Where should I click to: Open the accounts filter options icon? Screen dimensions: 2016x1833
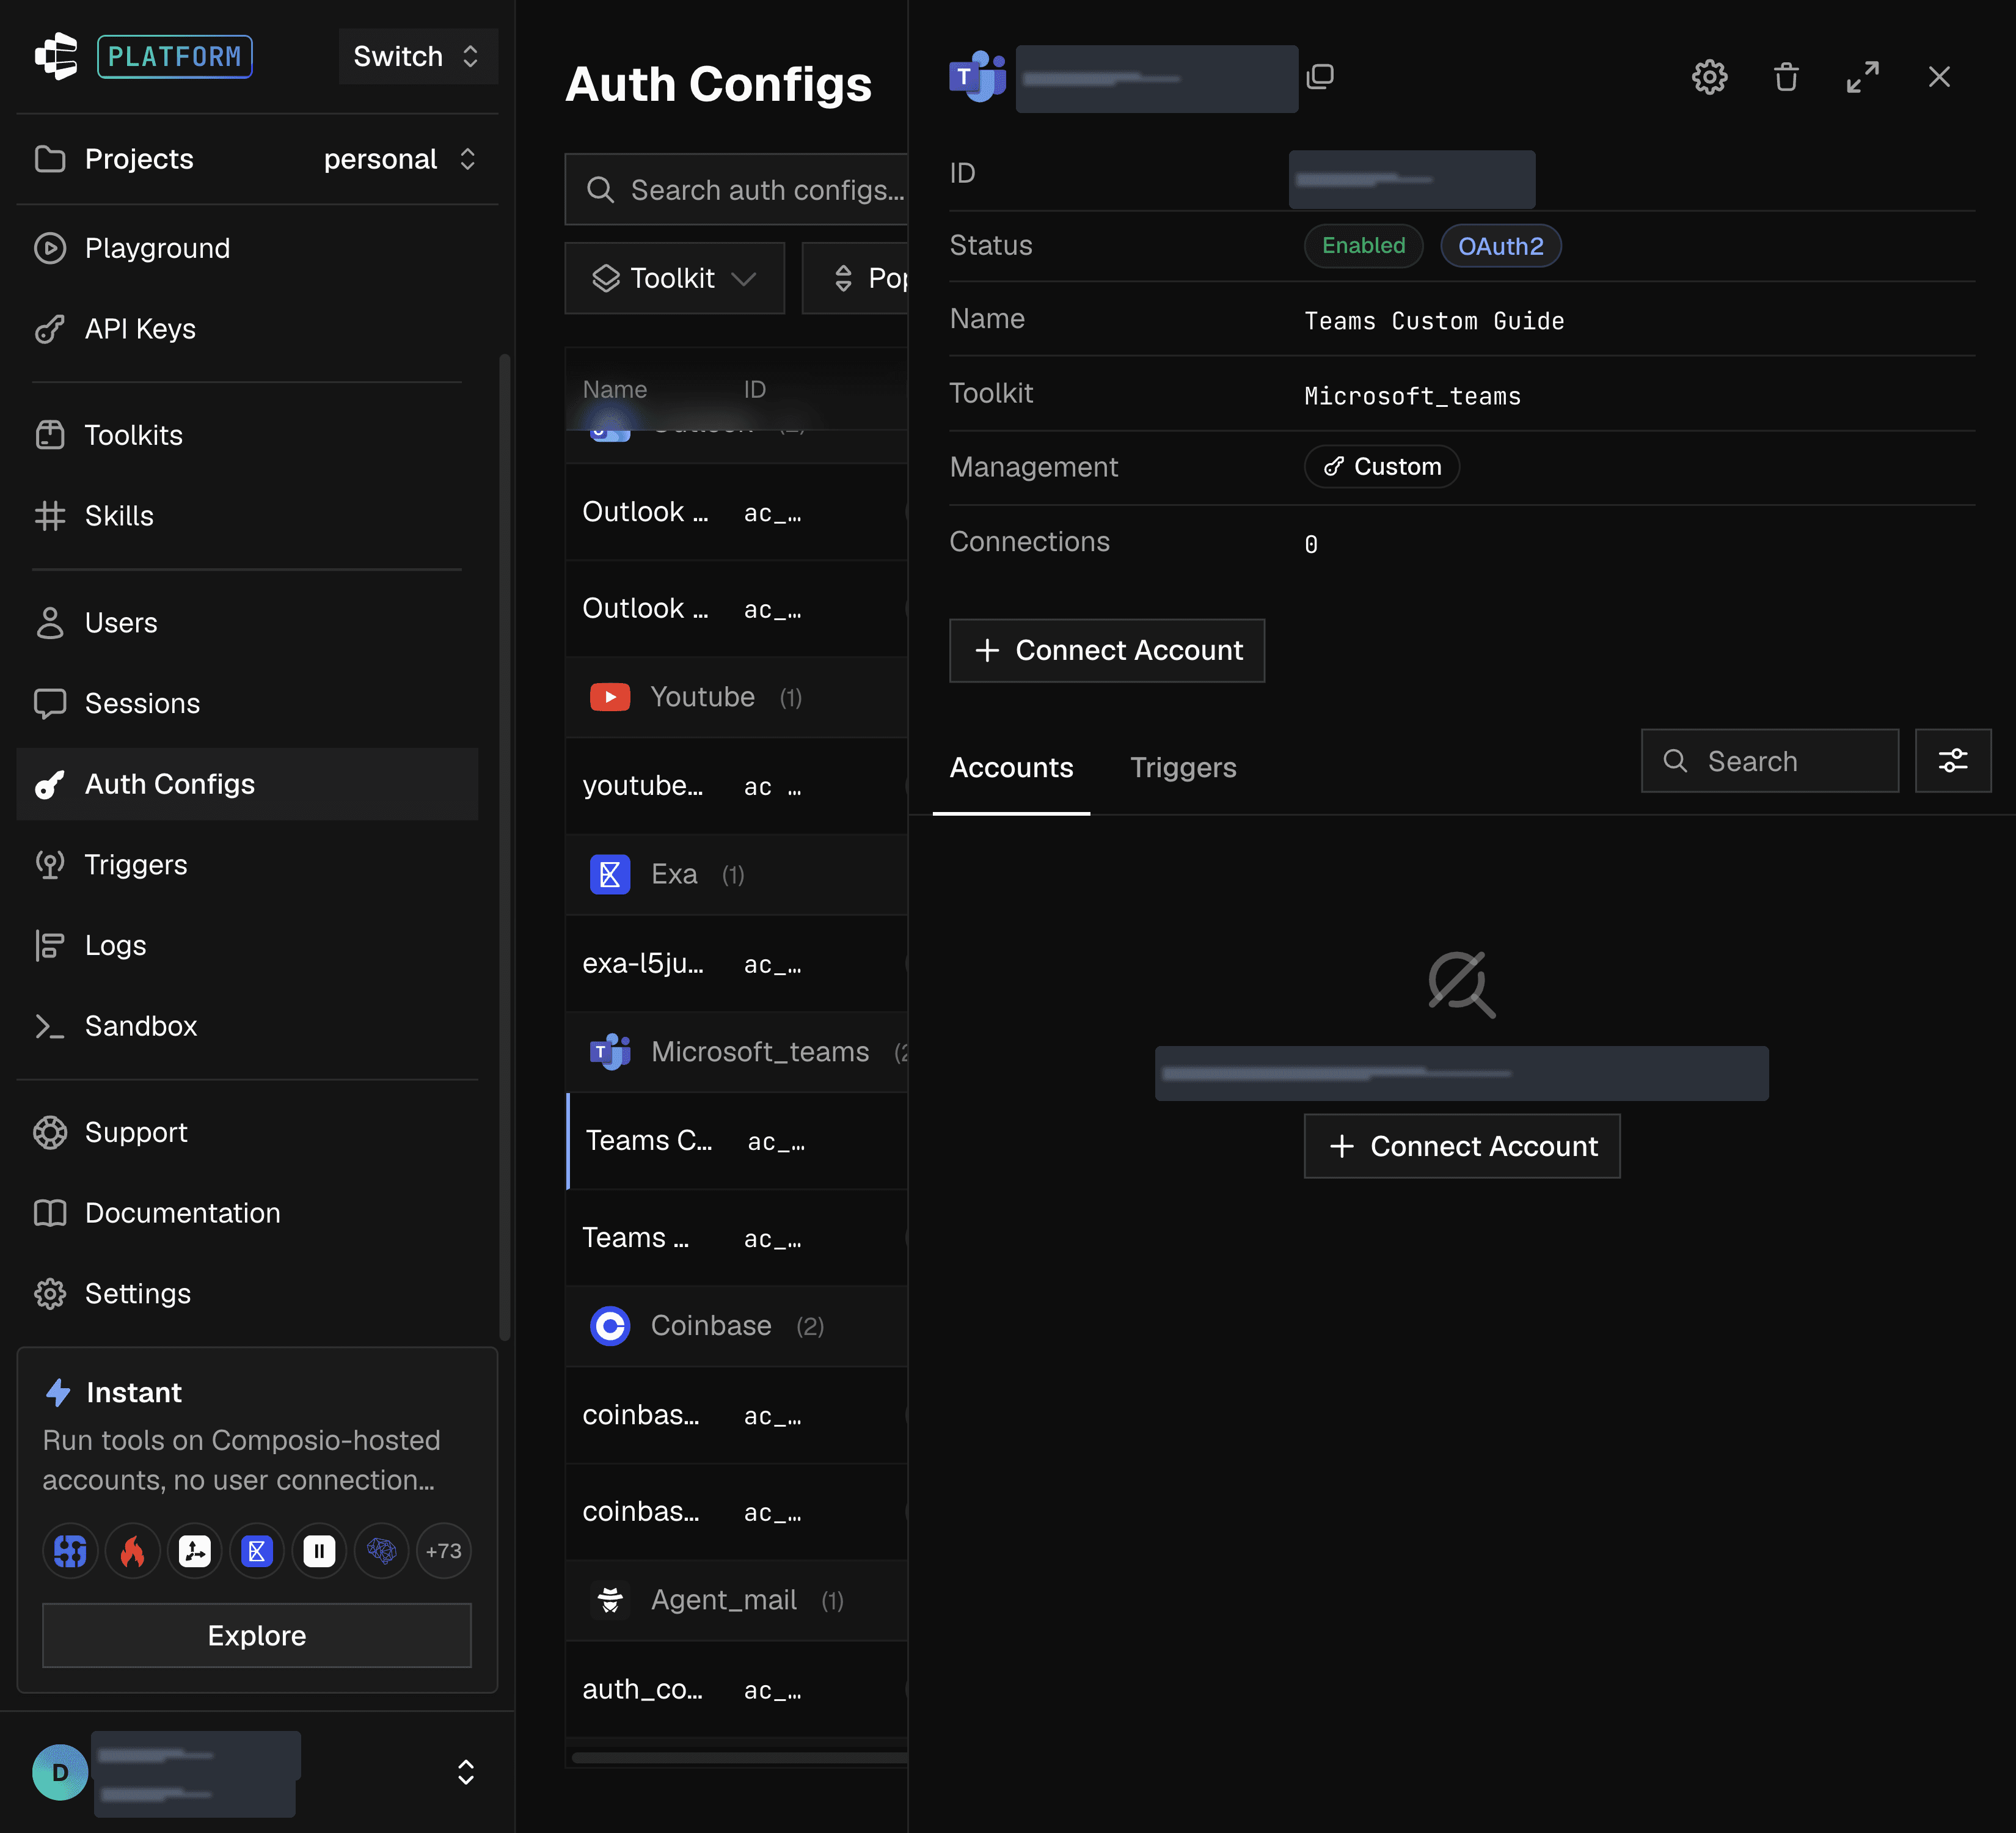1952,761
